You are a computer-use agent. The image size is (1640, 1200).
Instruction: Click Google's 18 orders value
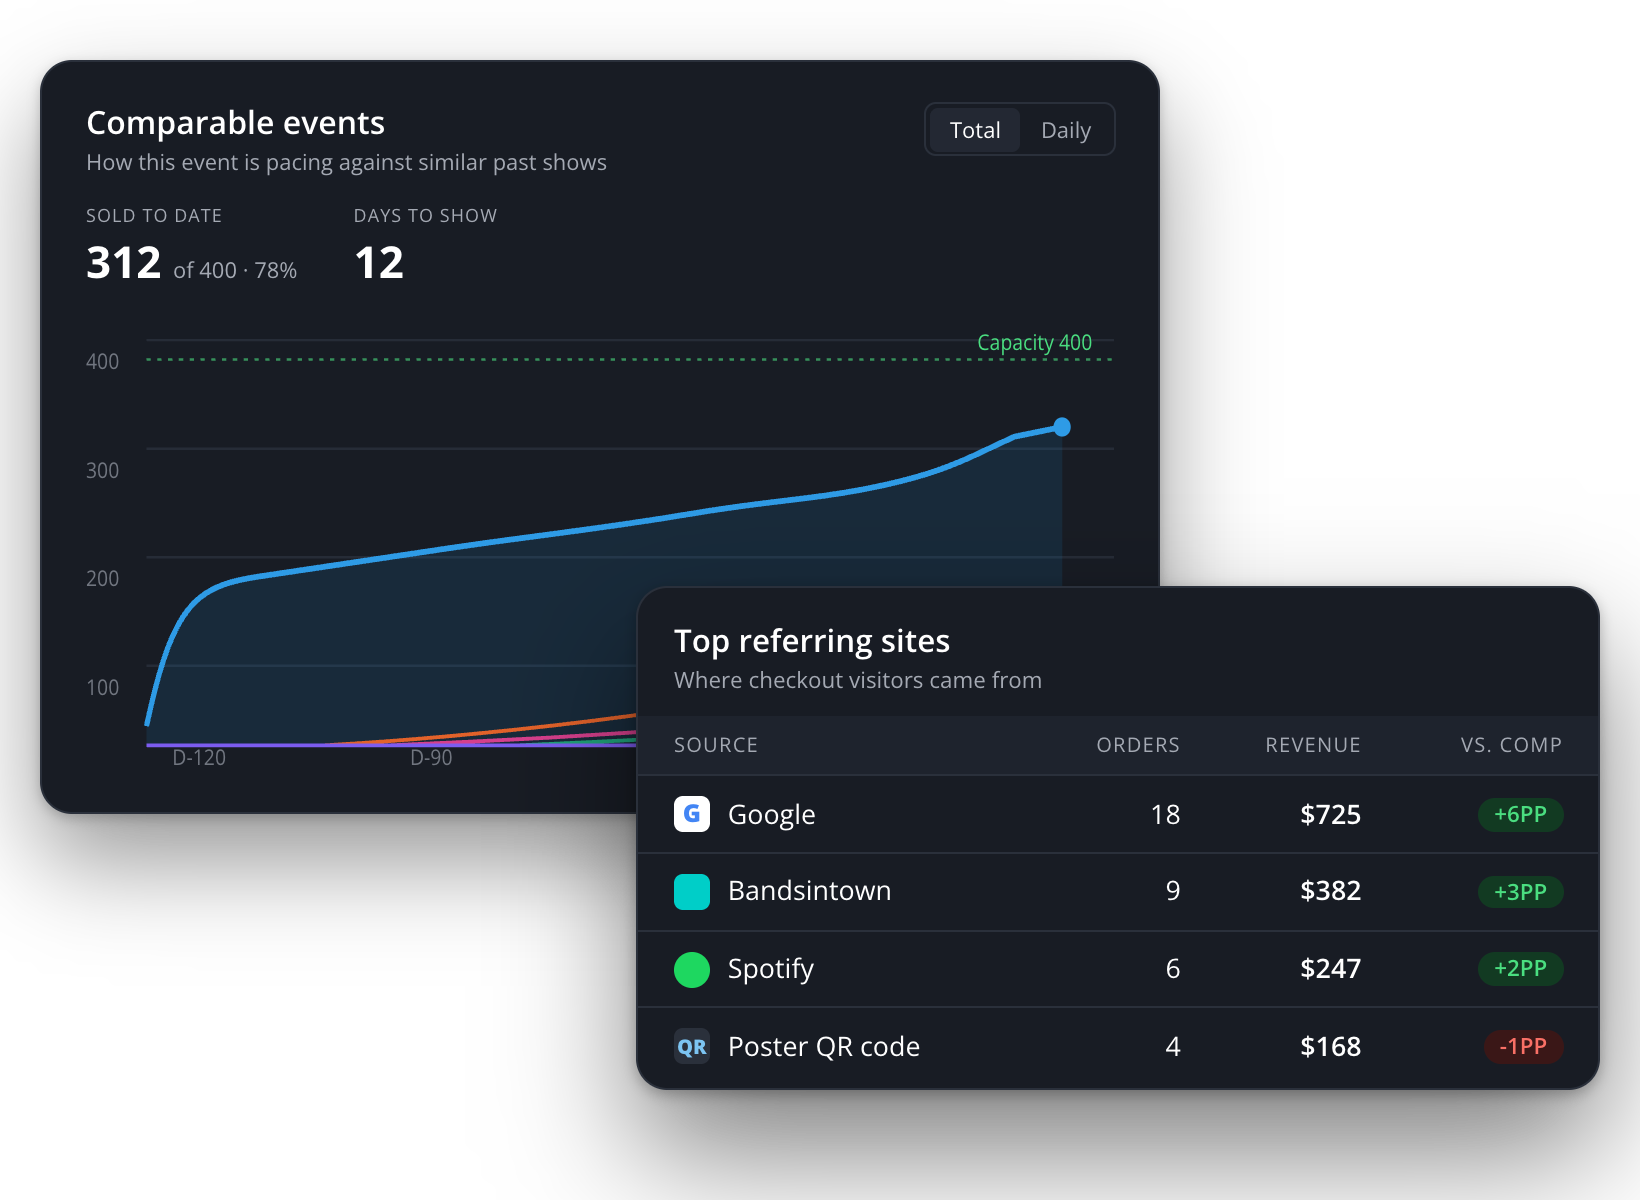1165,815
